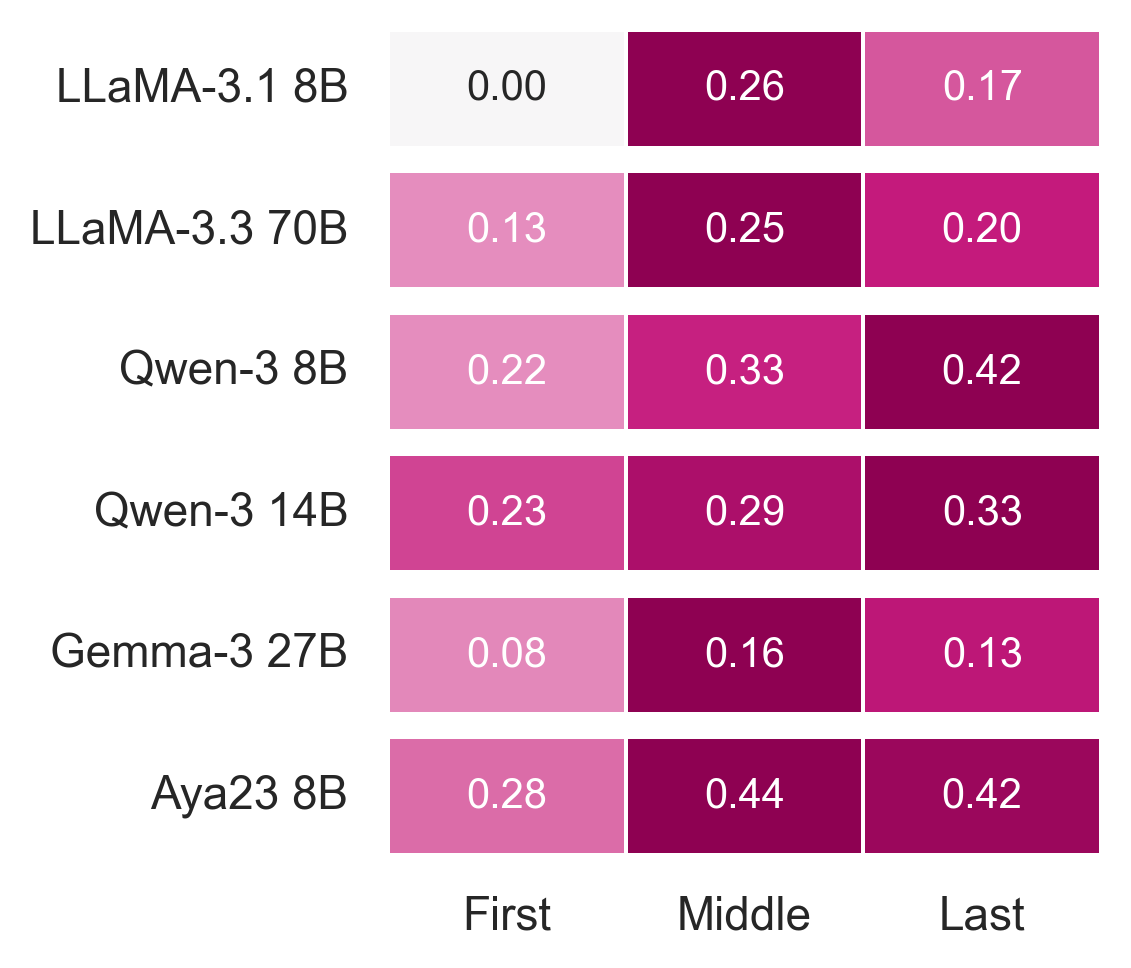This screenshot has height=968, width=1131.
Task: Click the Last column axis label
Action: pos(982,914)
